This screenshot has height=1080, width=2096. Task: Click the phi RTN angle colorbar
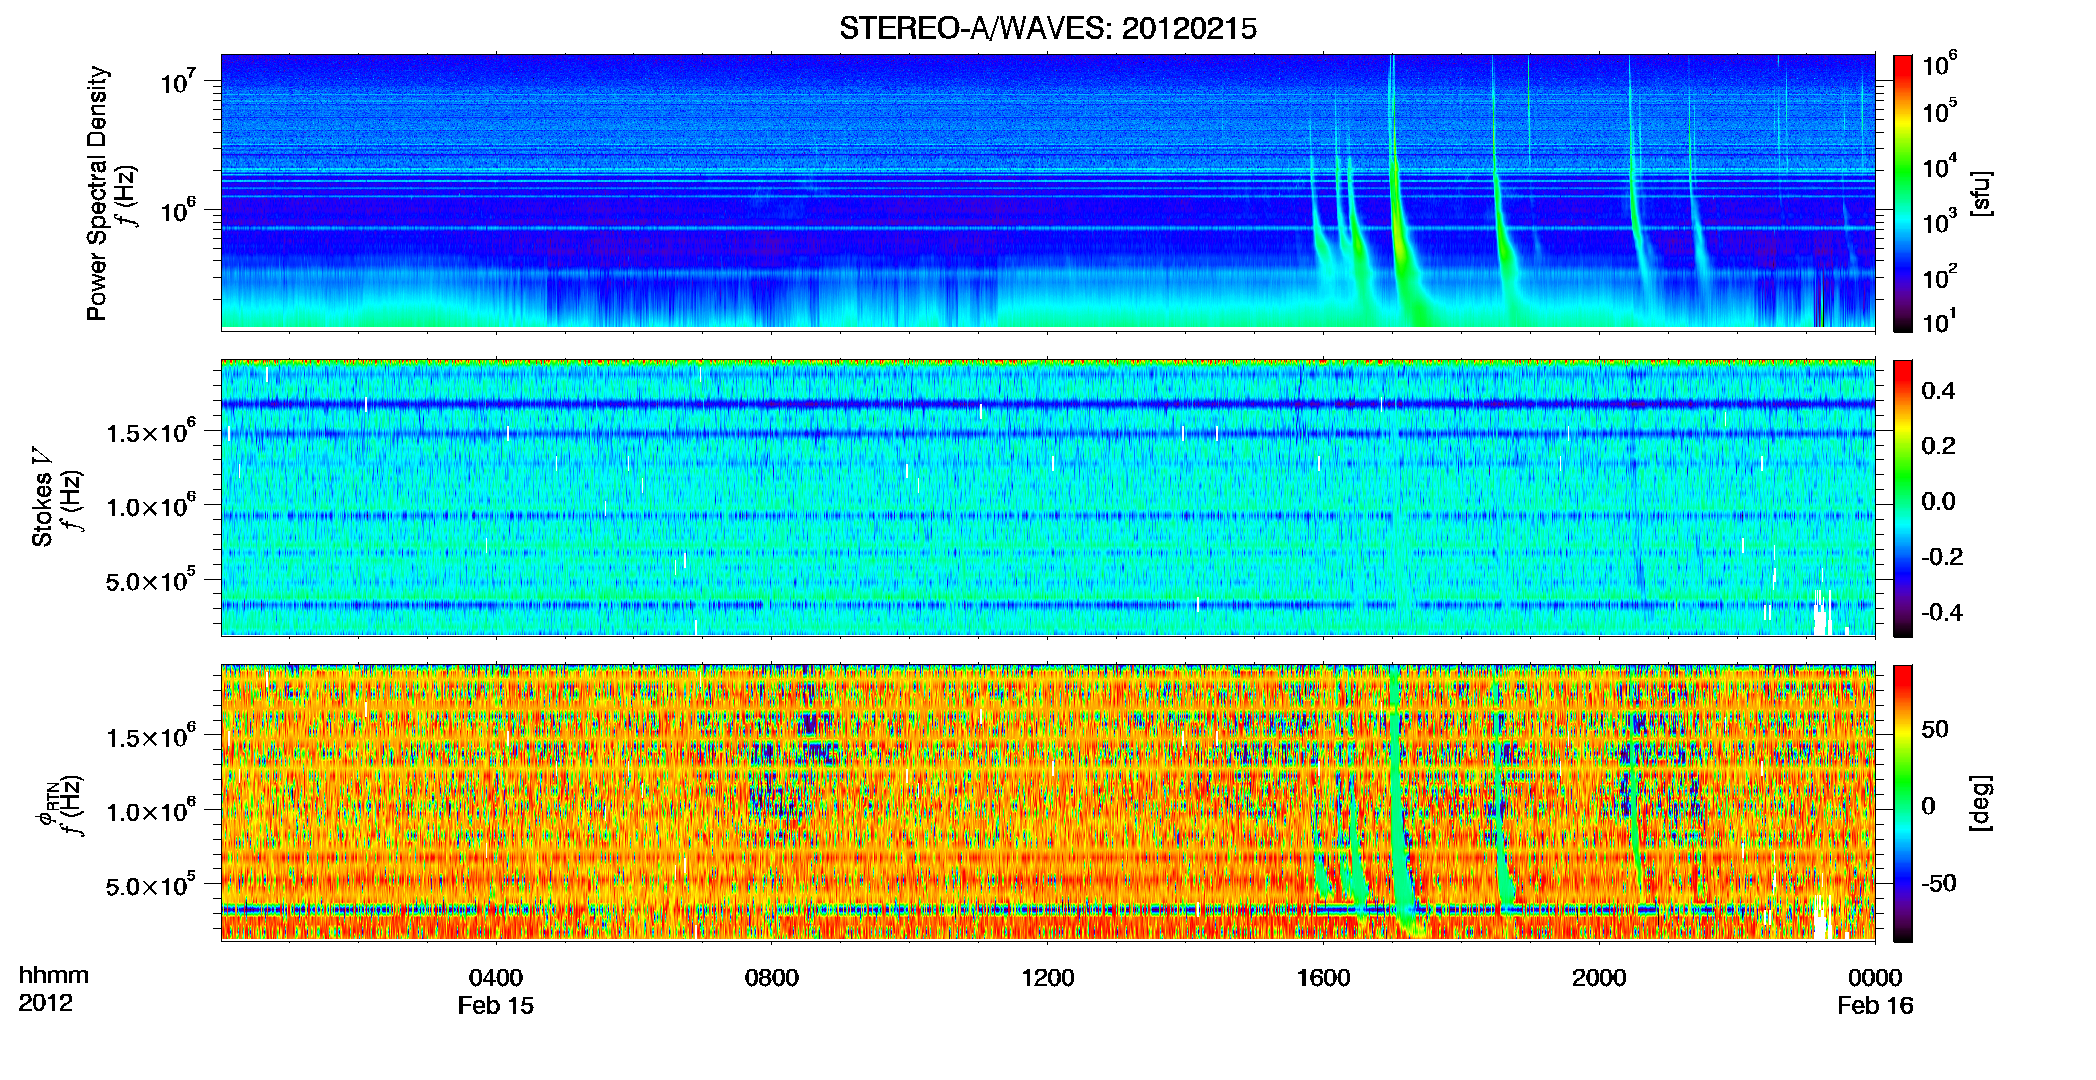point(1902,803)
